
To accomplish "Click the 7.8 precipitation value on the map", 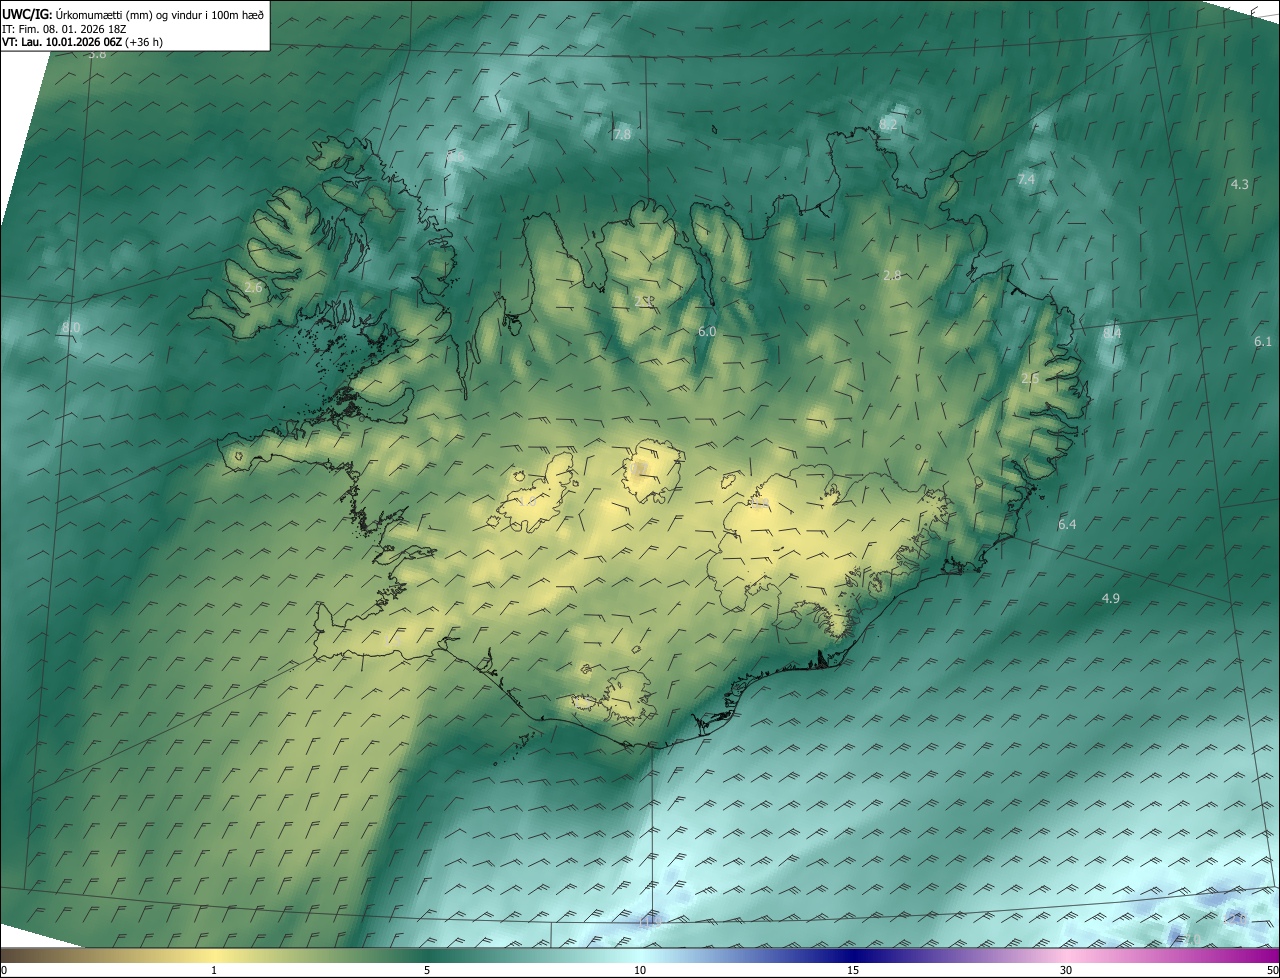I will [x=622, y=134].
